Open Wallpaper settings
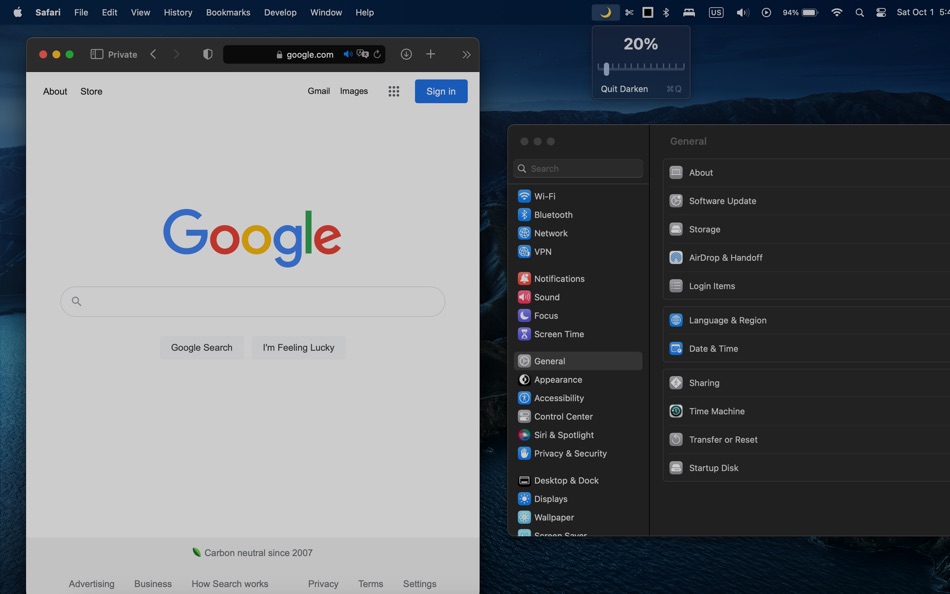This screenshot has height=594, width=950. 577,517
